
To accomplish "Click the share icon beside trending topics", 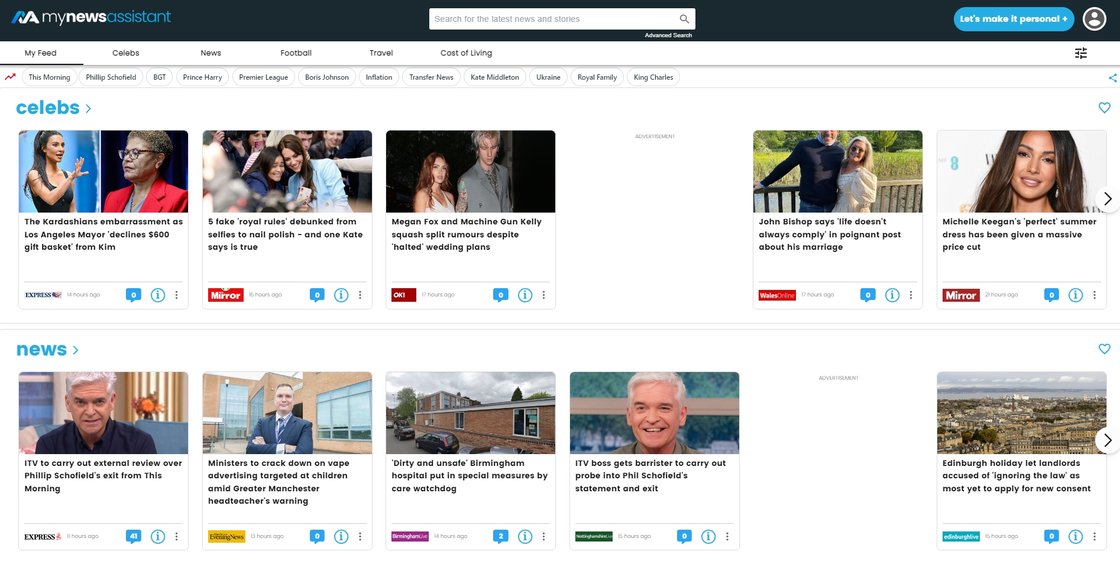I will coord(1113,77).
